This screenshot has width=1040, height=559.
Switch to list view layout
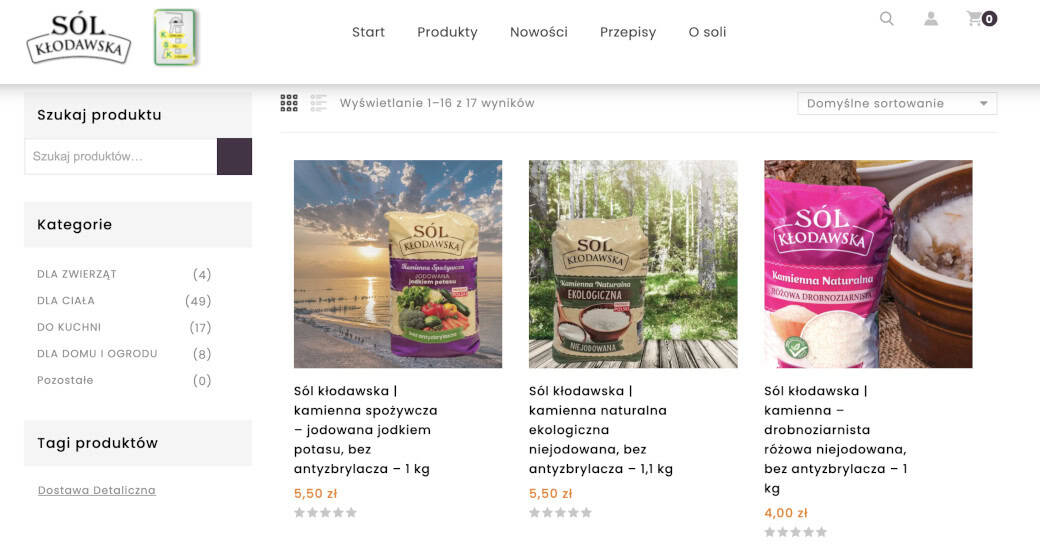point(319,103)
